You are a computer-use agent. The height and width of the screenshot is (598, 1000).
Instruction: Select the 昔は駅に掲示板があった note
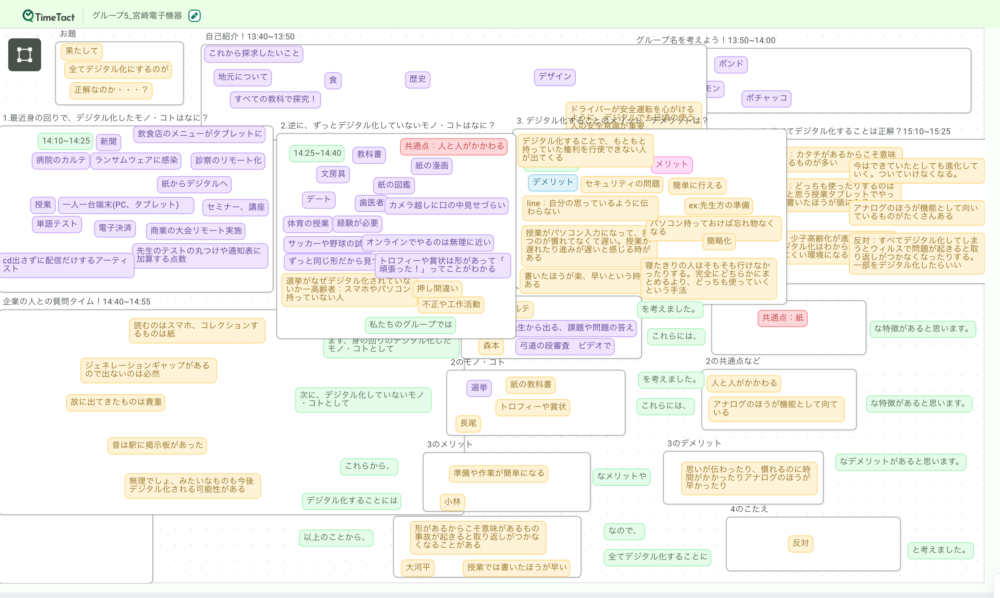click(x=158, y=446)
